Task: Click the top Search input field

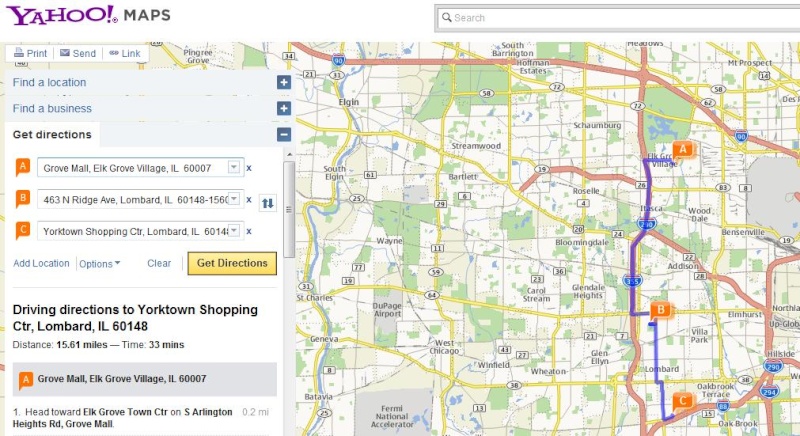Action: (620, 18)
